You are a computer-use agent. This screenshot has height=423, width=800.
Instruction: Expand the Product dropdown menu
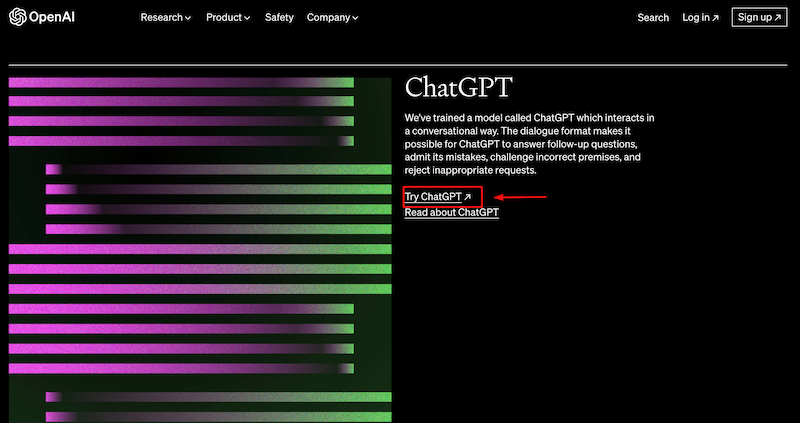pos(228,17)
